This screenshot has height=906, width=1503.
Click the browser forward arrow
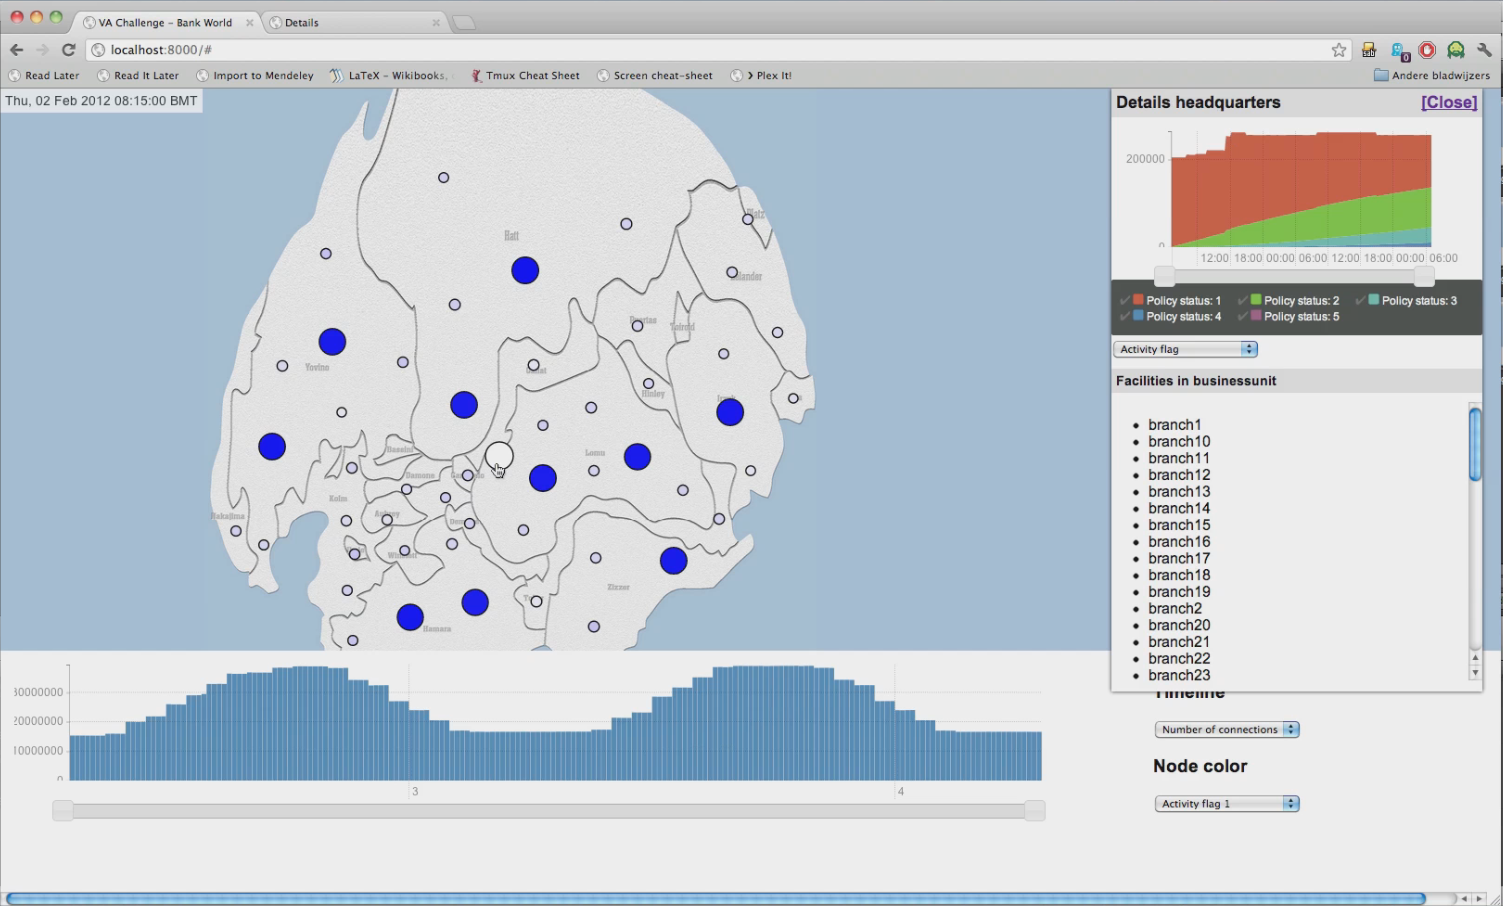(x=42, y=50)
